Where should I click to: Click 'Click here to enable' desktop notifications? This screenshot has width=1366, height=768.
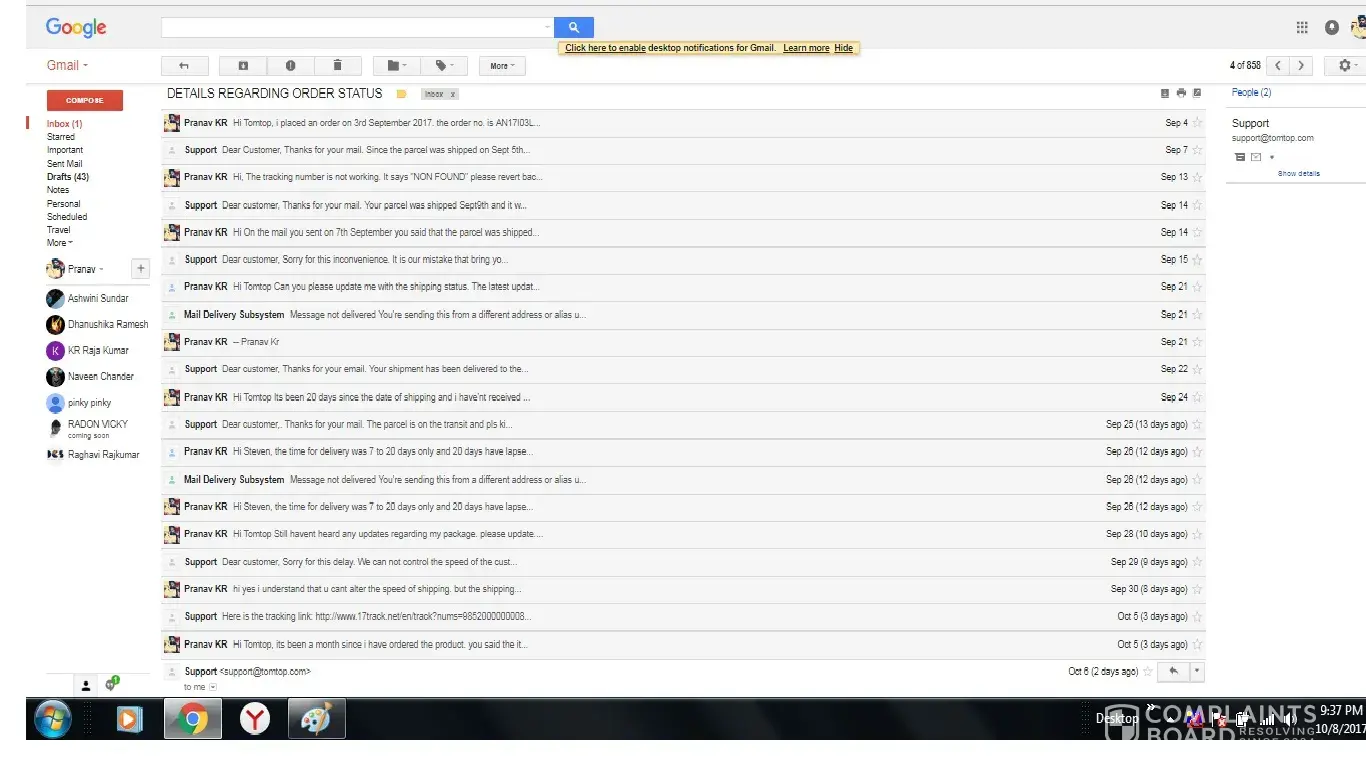pos(605,48)
